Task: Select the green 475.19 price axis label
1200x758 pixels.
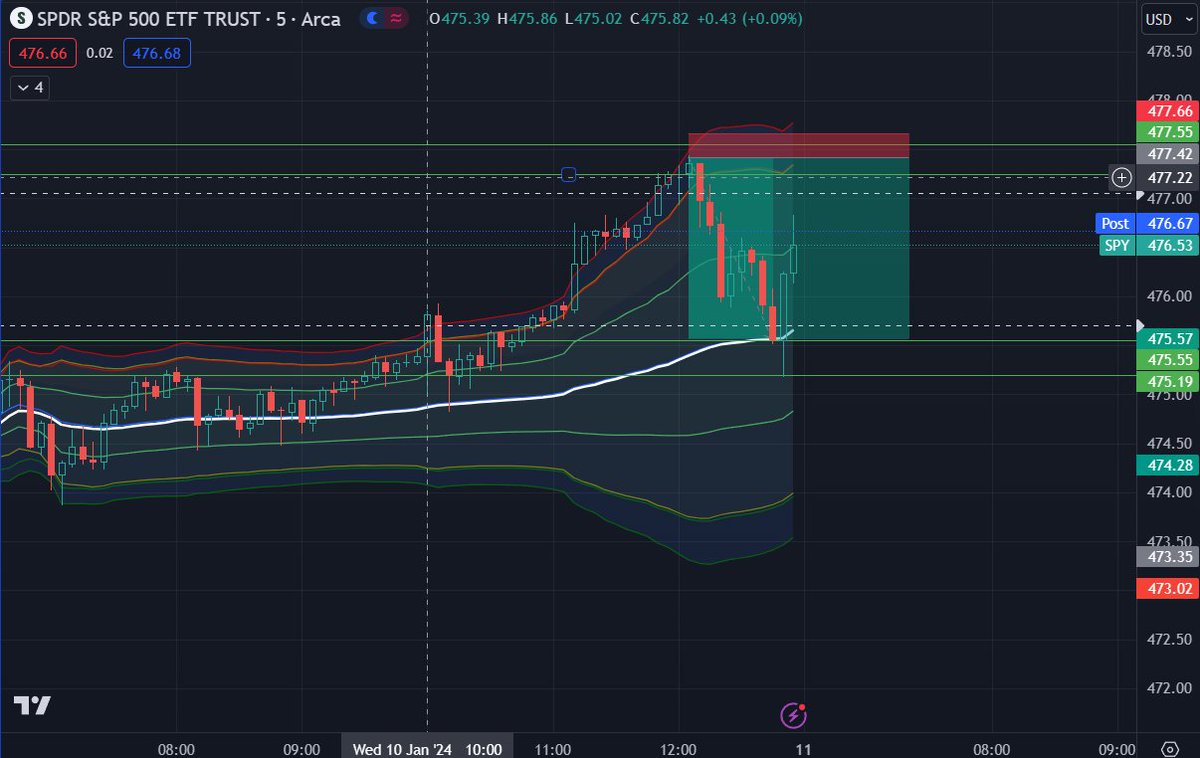Action: (1168, 381)
